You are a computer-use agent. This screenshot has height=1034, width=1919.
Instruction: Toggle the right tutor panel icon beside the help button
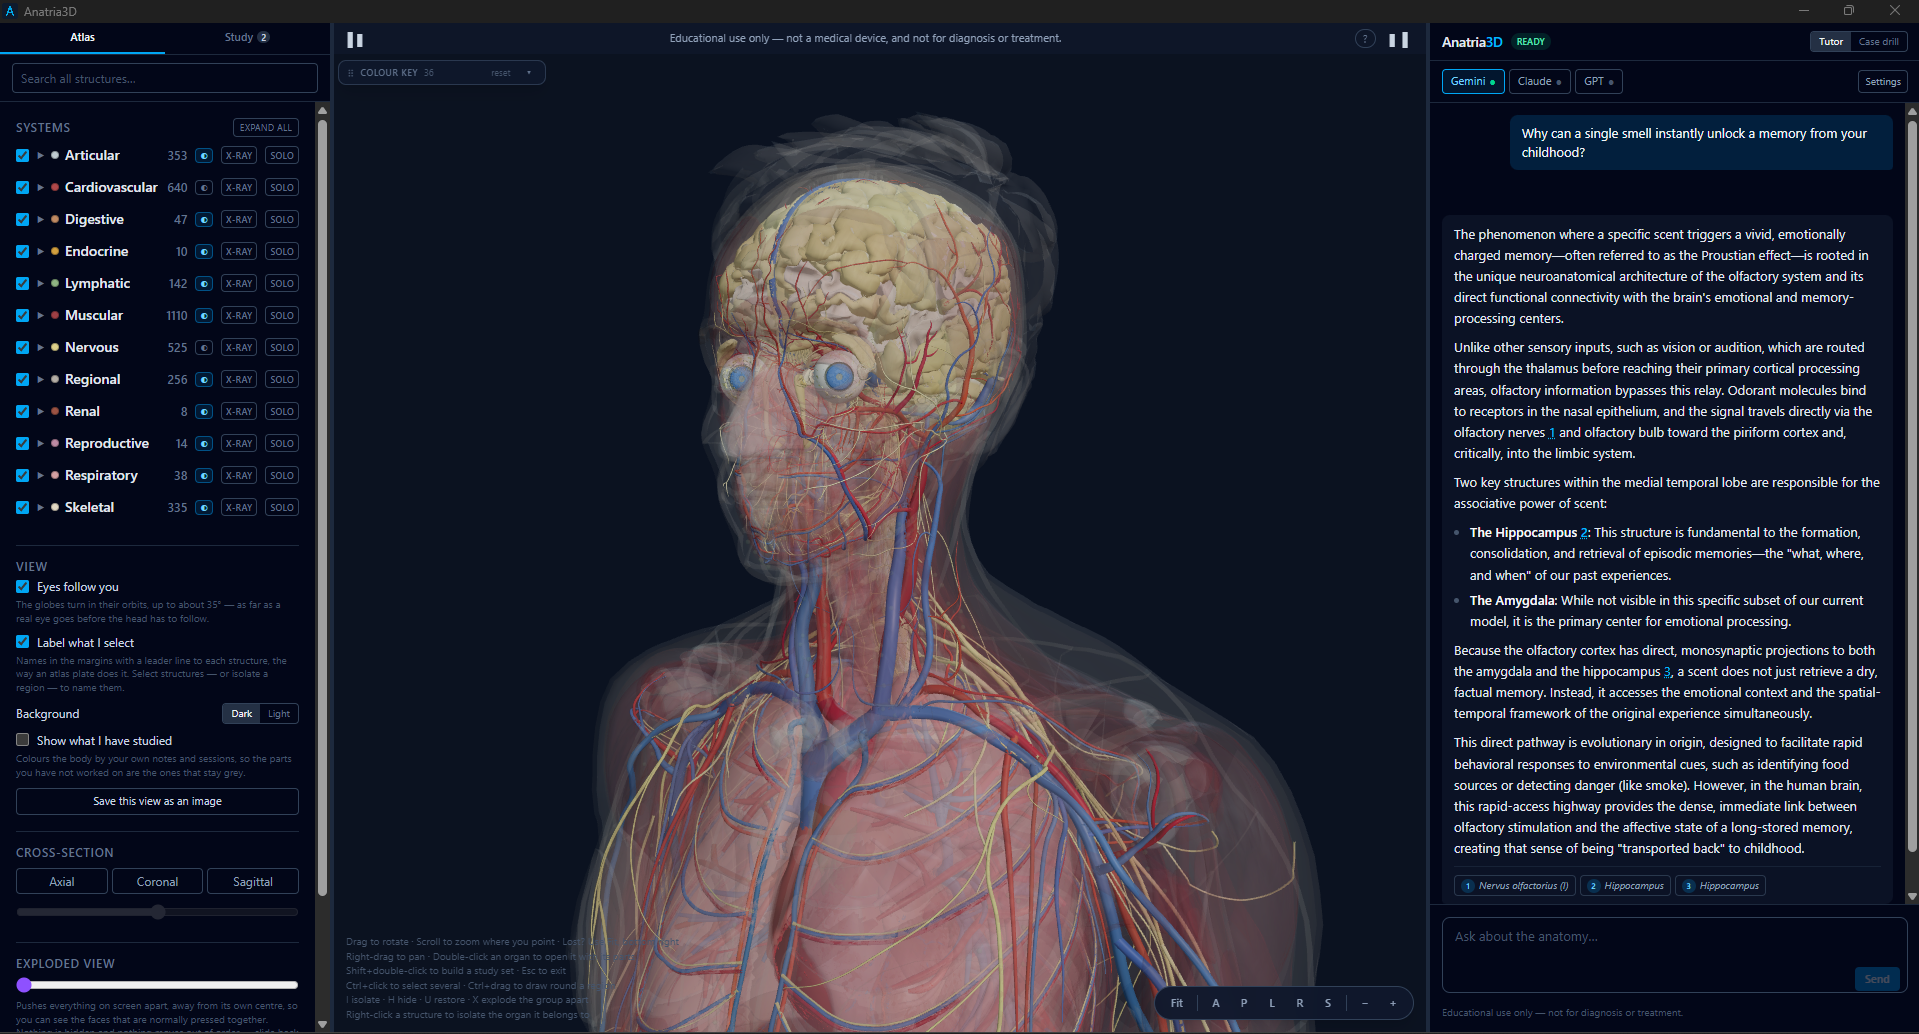coord(1398,40)
